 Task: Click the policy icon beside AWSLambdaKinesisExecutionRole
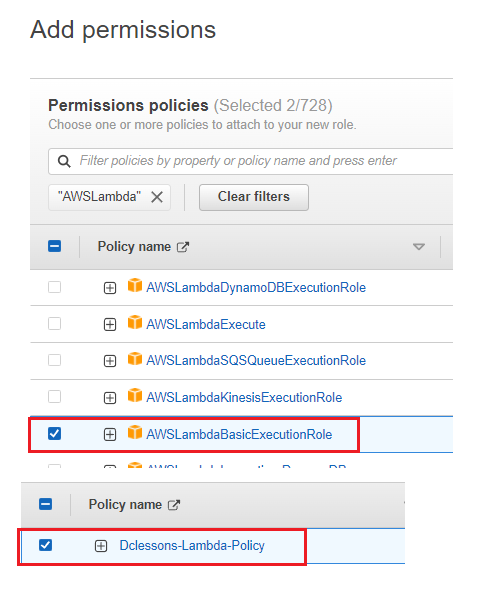pos(135,395)
